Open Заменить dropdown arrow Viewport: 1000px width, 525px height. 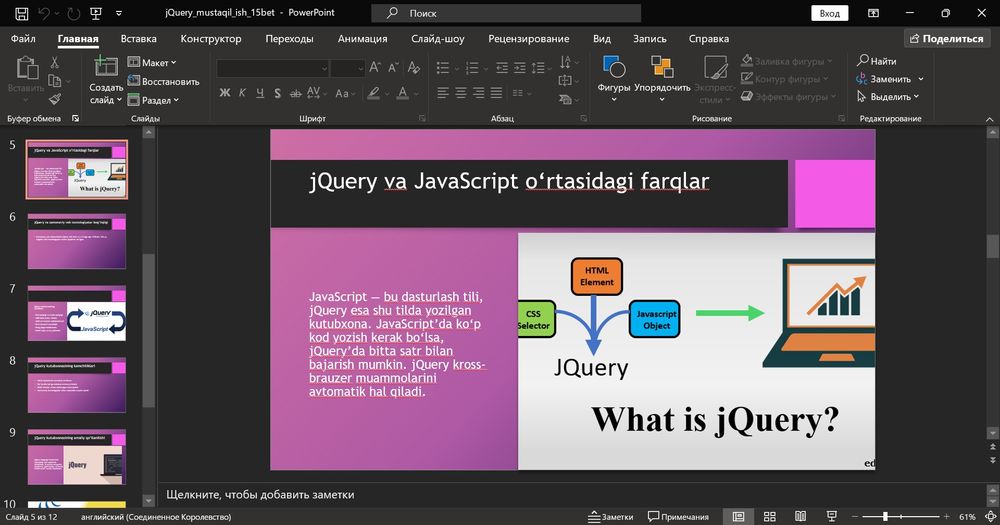(x=921, y=79)
